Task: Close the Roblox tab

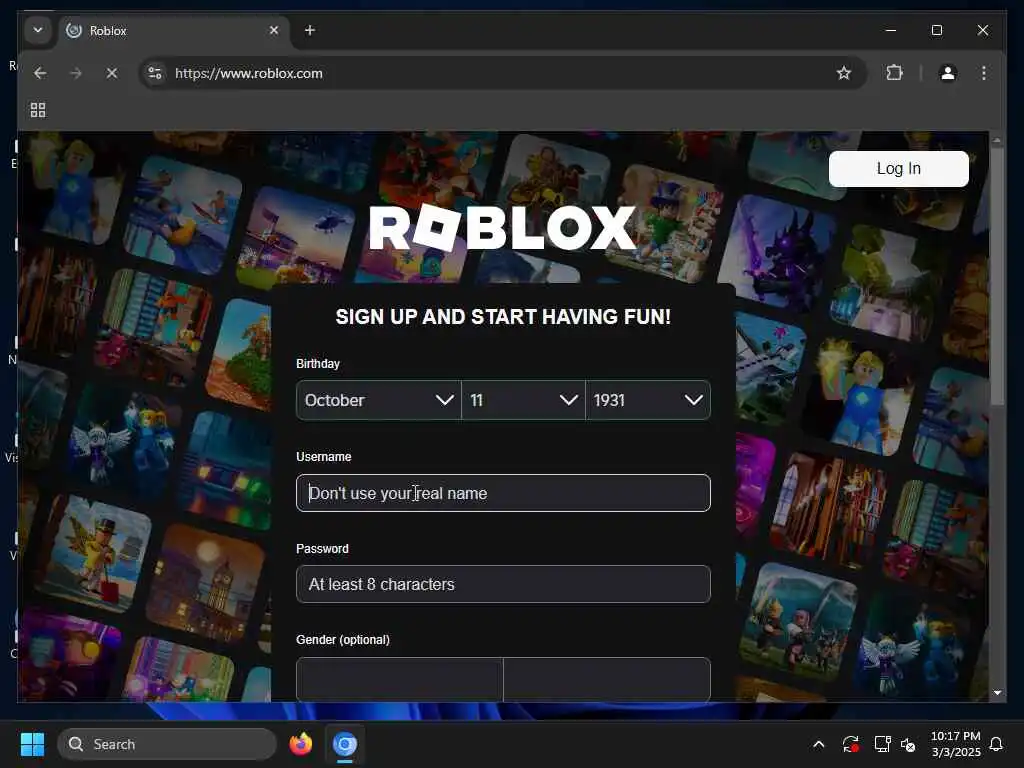Action: 274,30
